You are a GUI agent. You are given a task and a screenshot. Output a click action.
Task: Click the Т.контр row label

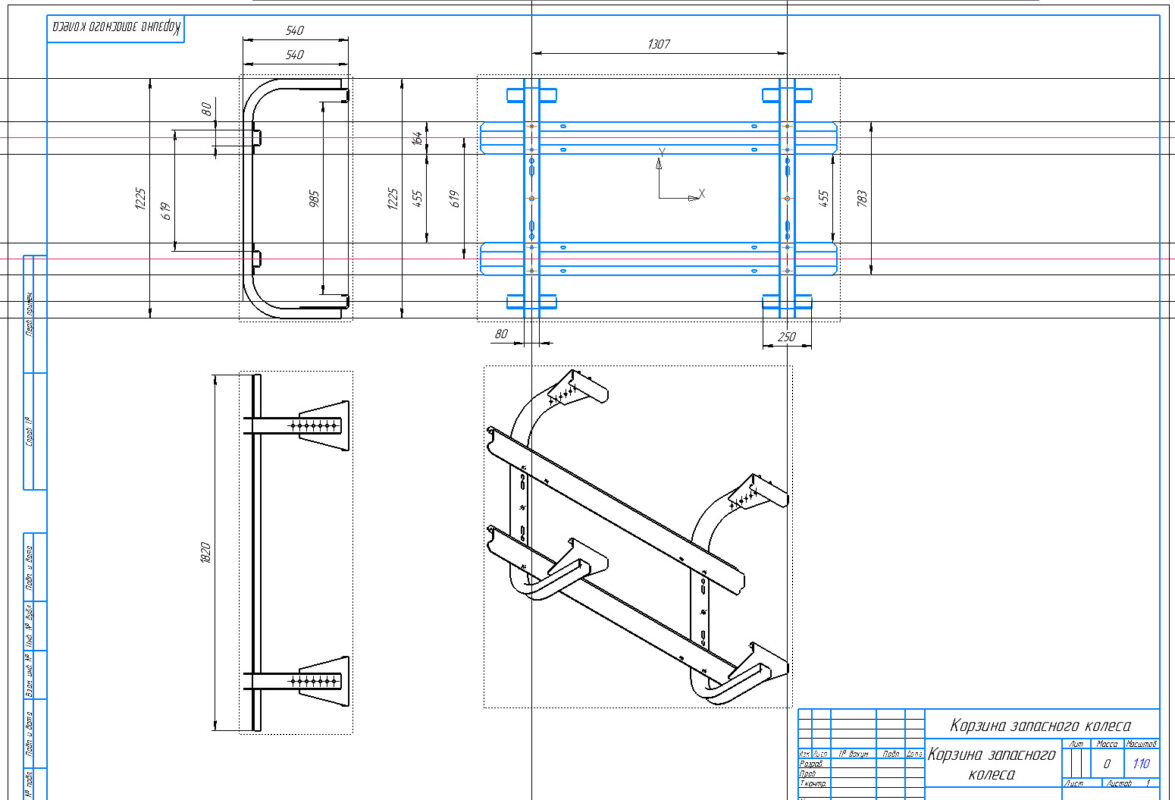click(812, 784)
